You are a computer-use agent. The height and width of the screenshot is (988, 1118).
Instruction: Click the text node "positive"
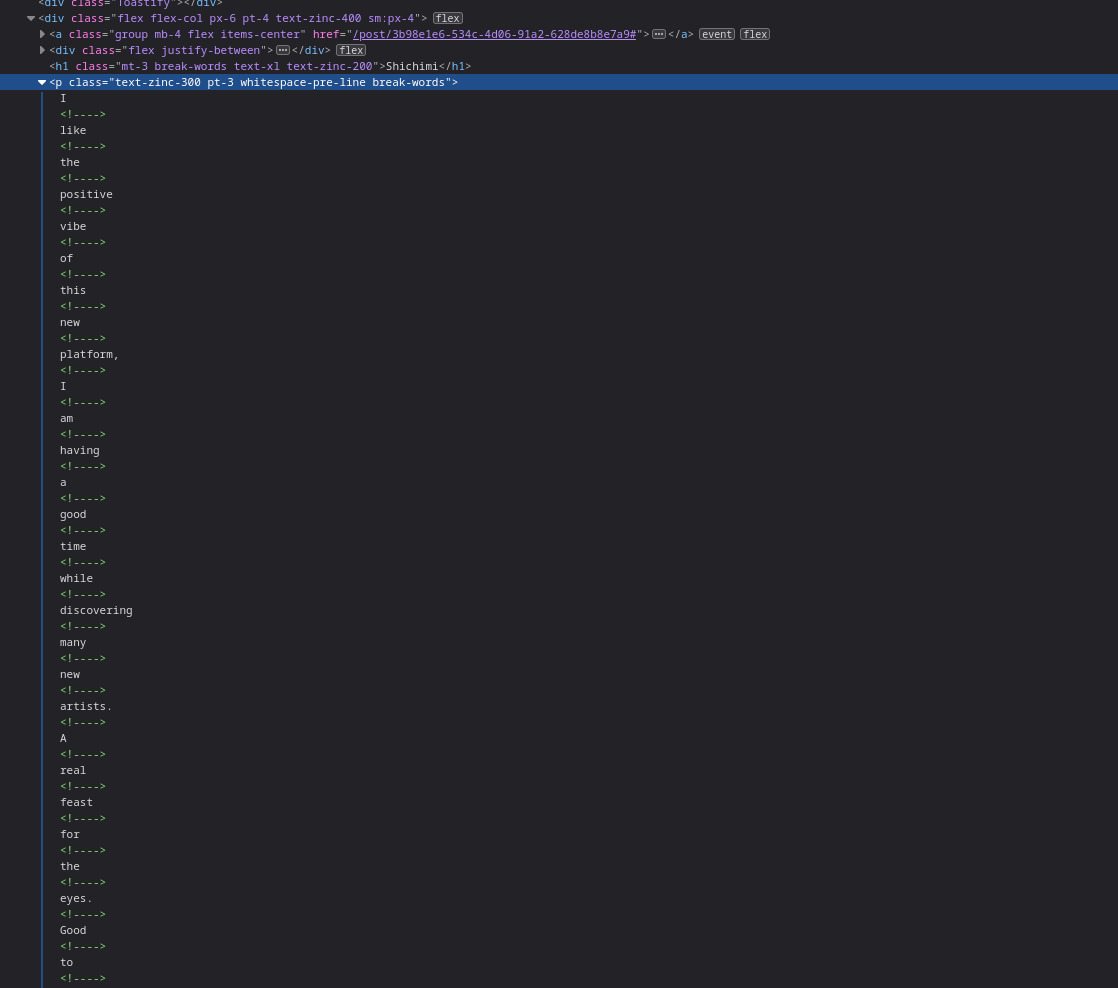tap(86, 194)
